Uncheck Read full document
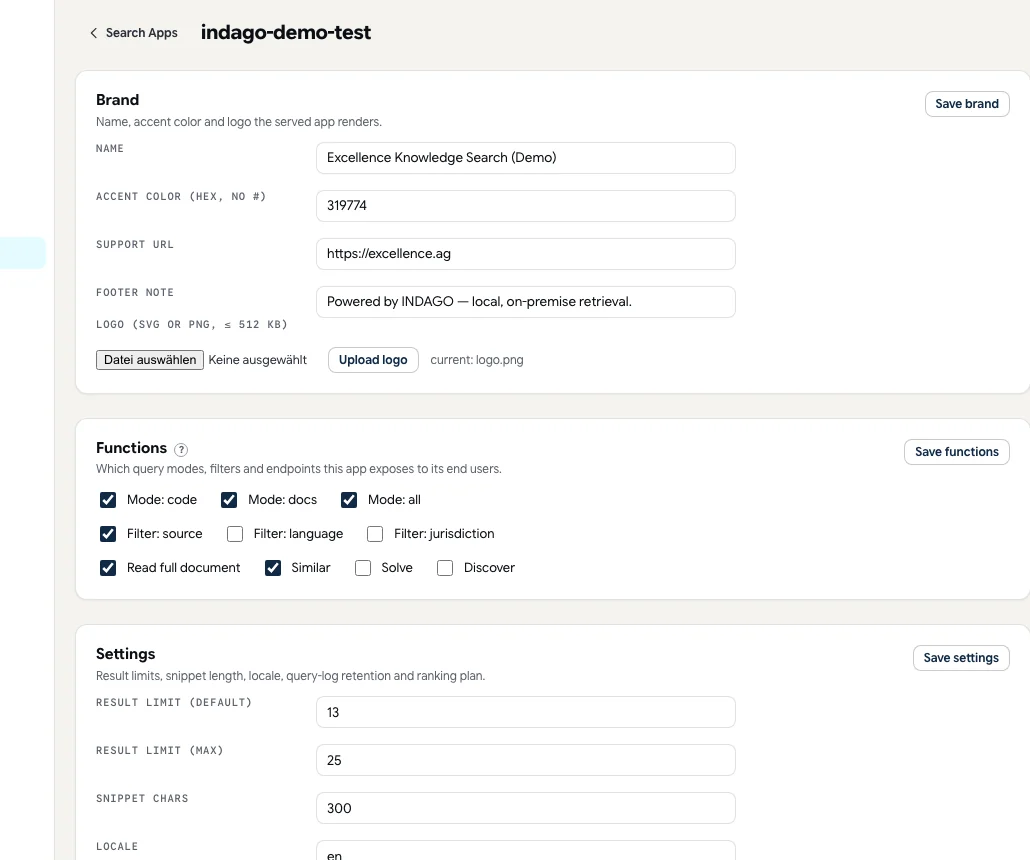The image size is (1030, 860). (108, 568)
